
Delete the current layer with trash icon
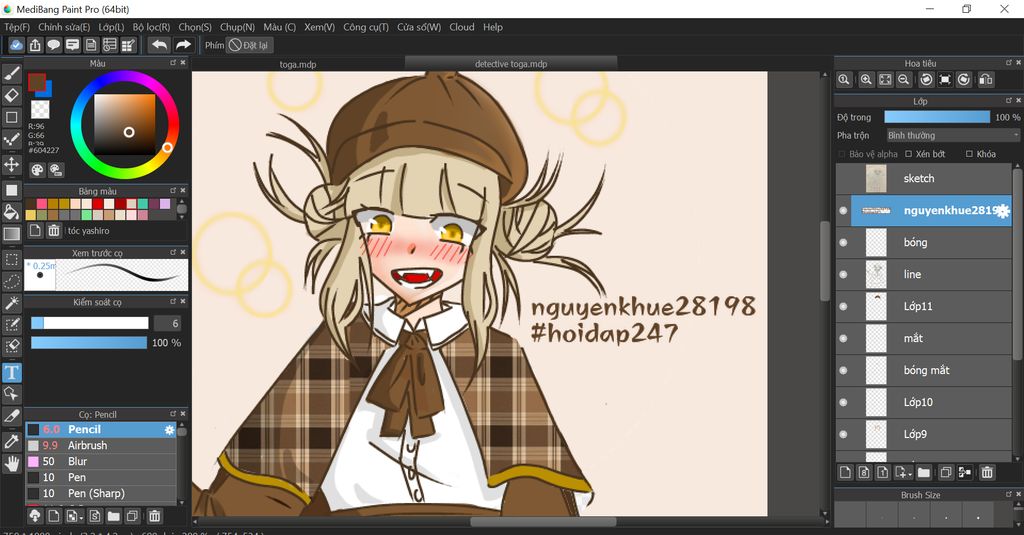coord(987,472)
